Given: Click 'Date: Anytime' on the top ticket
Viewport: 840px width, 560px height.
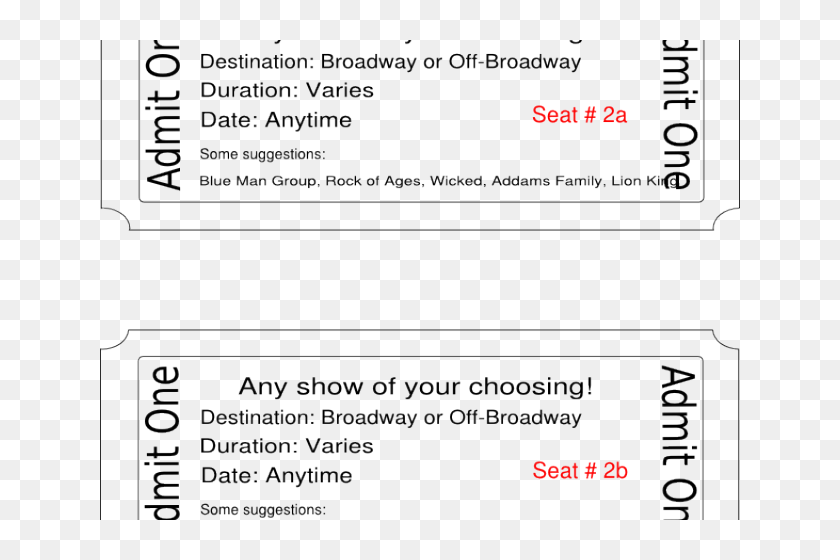Looking at the screenshot, I should point(276,120).
